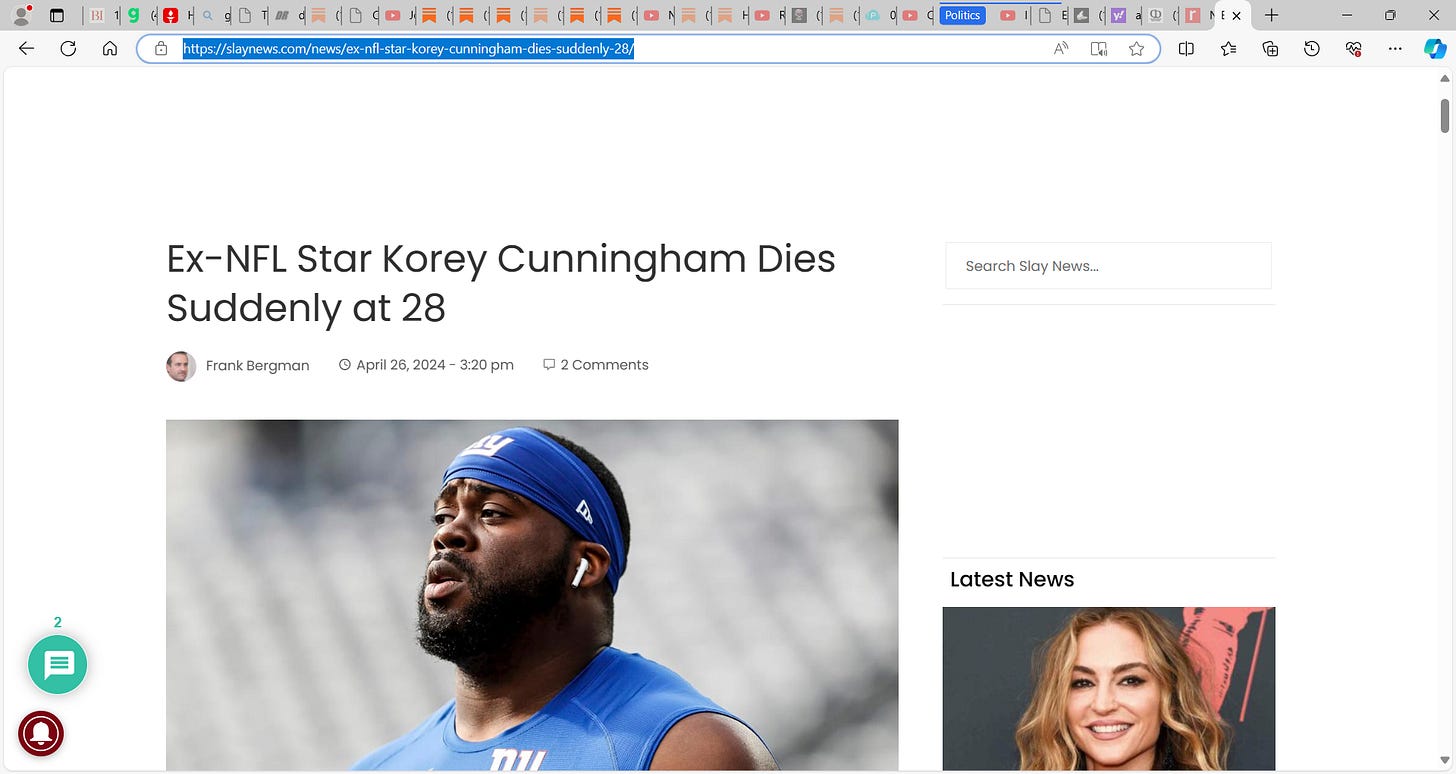Viewport: 1456px width, 774px height.
Task: Reload the page with the refresh icon
Action: point(68,48)
